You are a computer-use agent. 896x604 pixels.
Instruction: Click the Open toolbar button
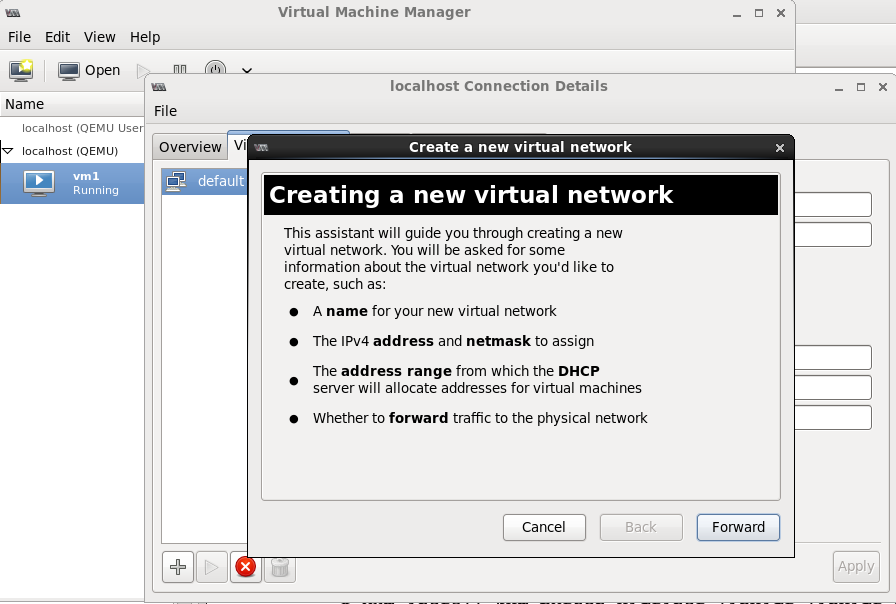89,70
